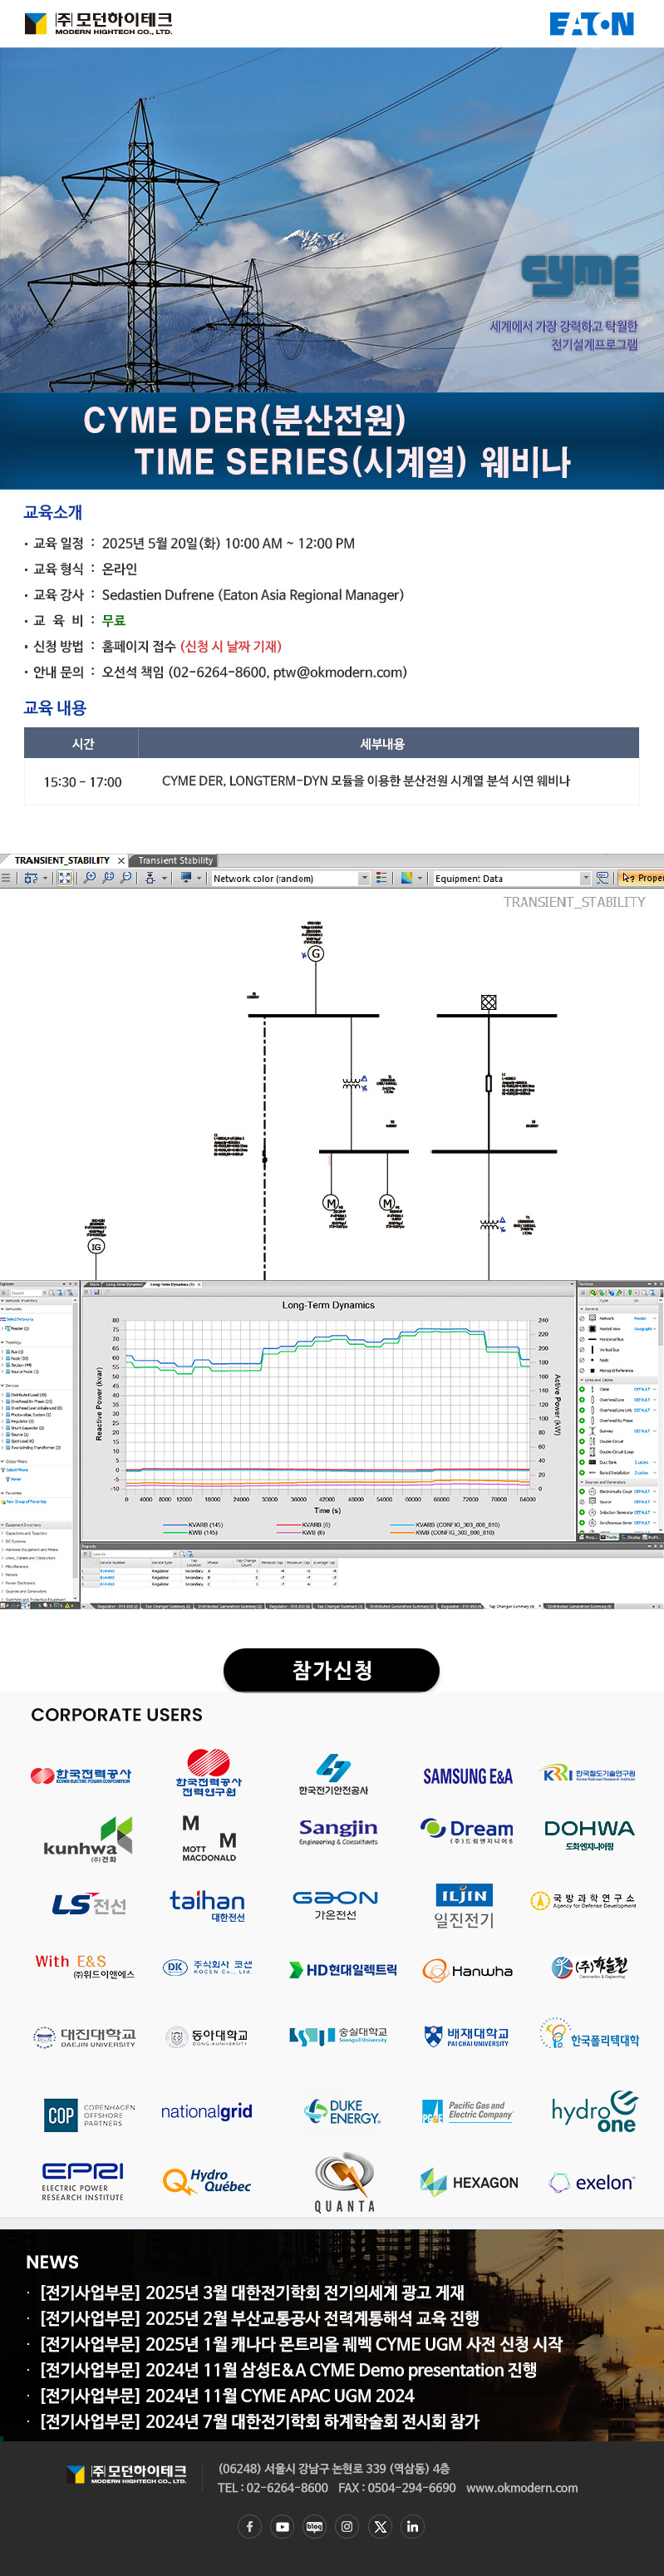This screenshot has height=2576, width=664.
Task: Switch to the TRANSIENT_STABILITY tab
Action: (62, 860)
